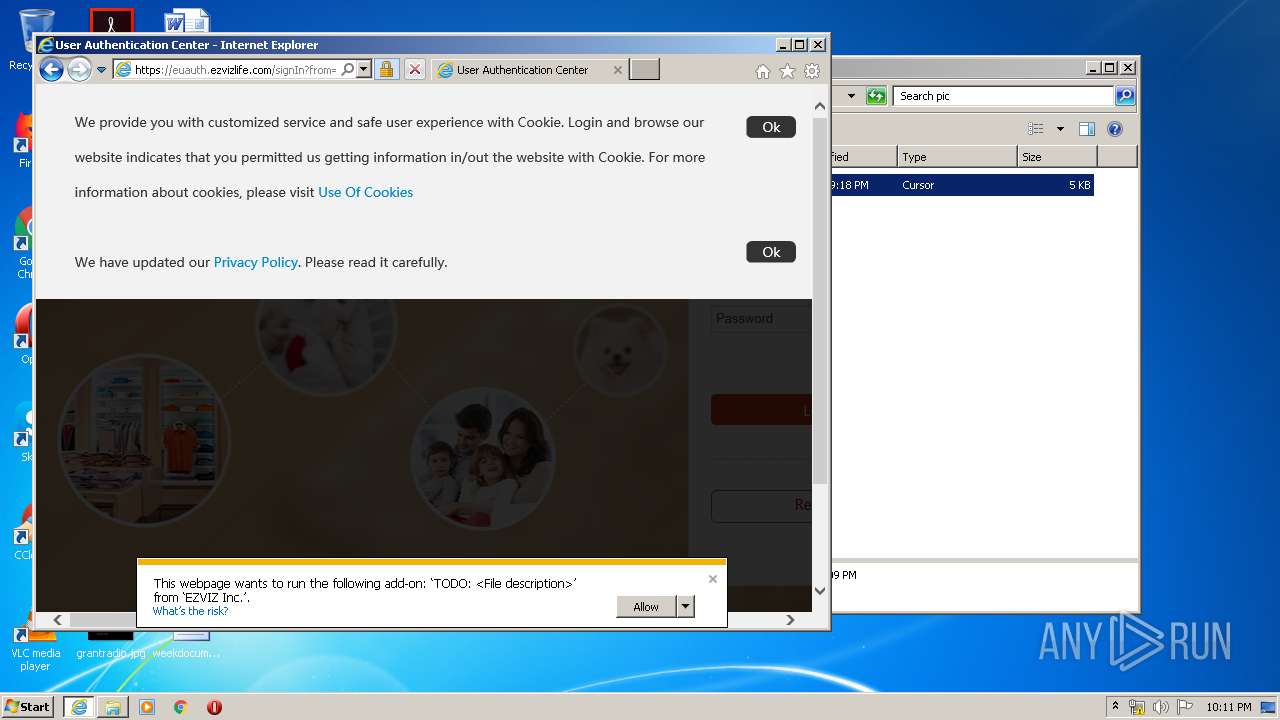The width and height of the screenshot is (1280, 720).
Task: Click the search magnifier in address bar
Action: (x=347, y=70)
